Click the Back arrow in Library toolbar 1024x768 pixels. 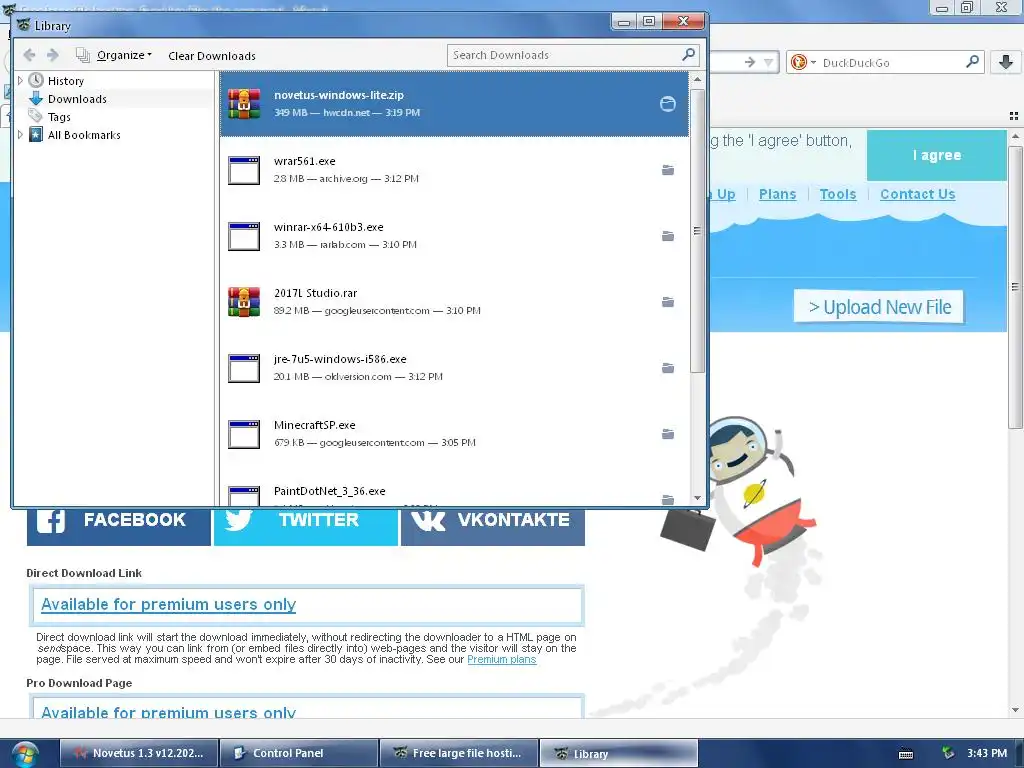tap(29, 56)
